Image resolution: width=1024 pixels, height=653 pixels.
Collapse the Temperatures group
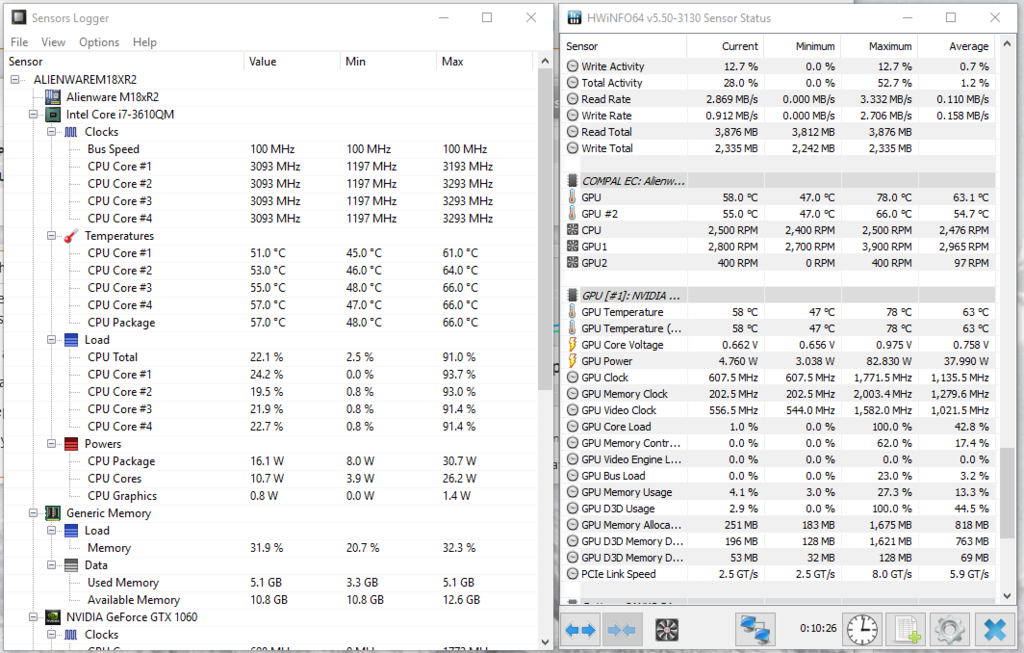point(52,236)
